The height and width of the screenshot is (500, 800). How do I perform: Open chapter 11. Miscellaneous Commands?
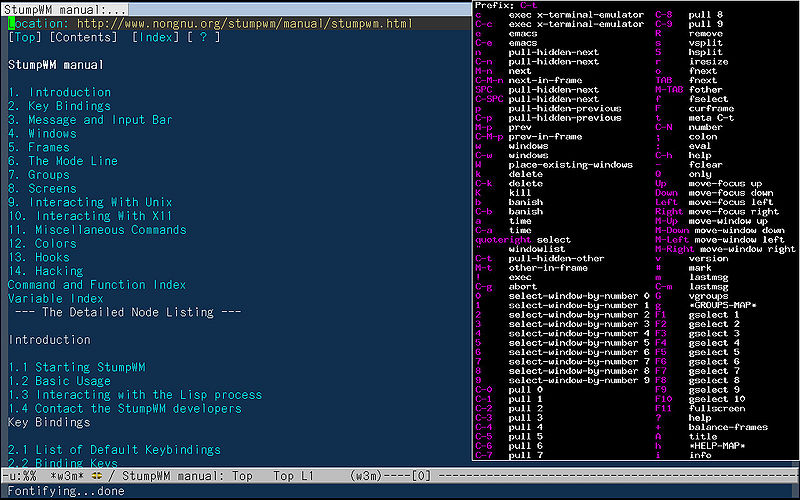97,230
